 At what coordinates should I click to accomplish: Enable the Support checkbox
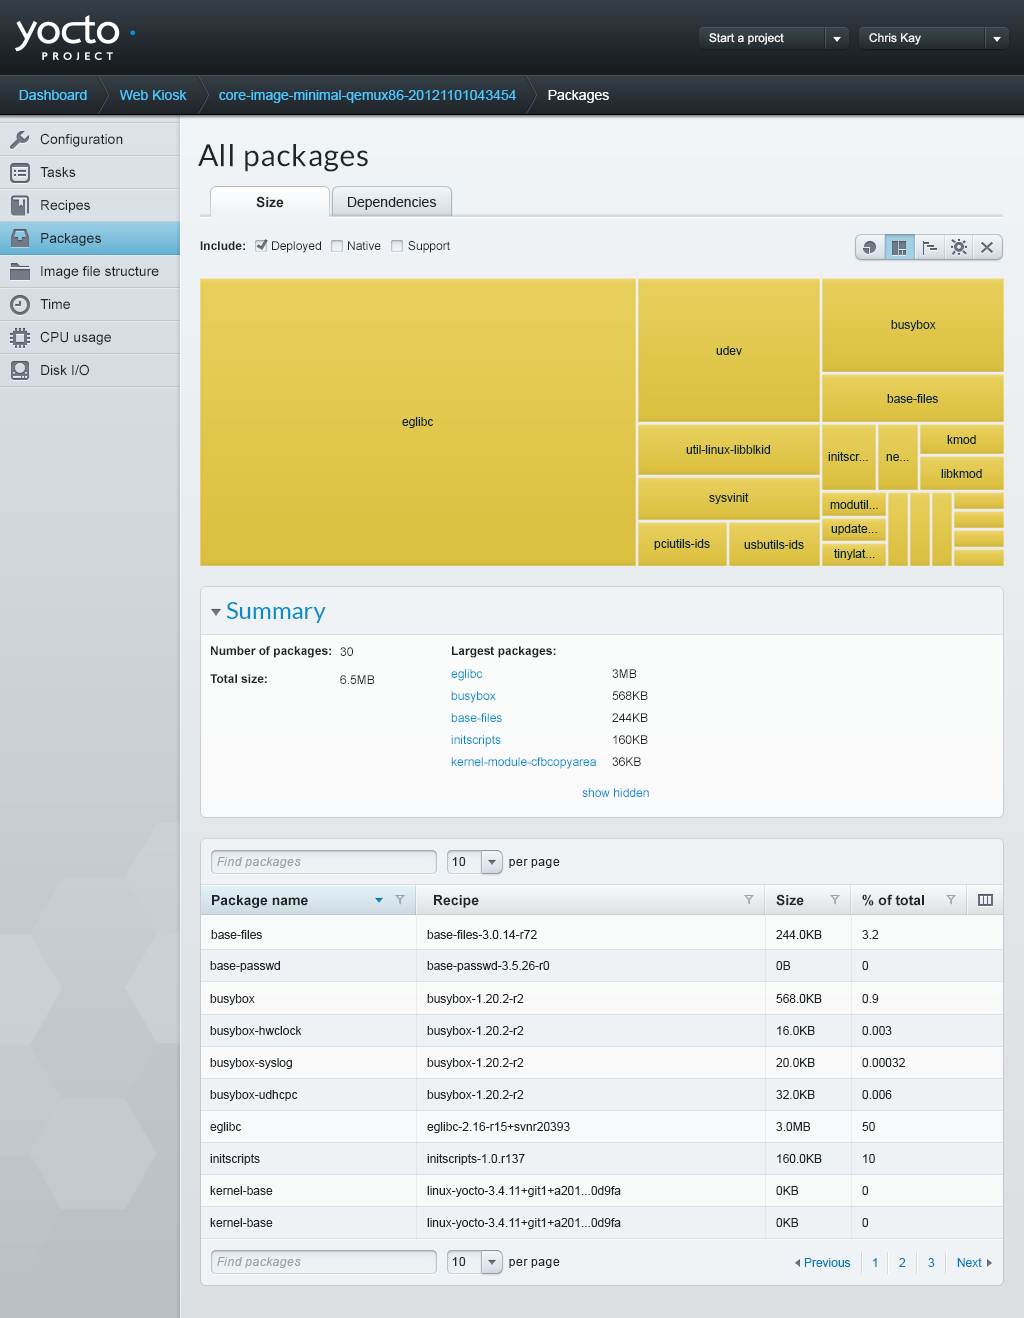(397, 246)
